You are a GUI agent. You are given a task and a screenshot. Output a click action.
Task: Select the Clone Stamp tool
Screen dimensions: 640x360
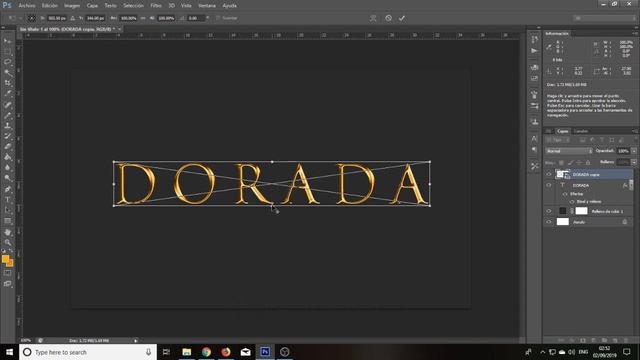tap(7, 126)
